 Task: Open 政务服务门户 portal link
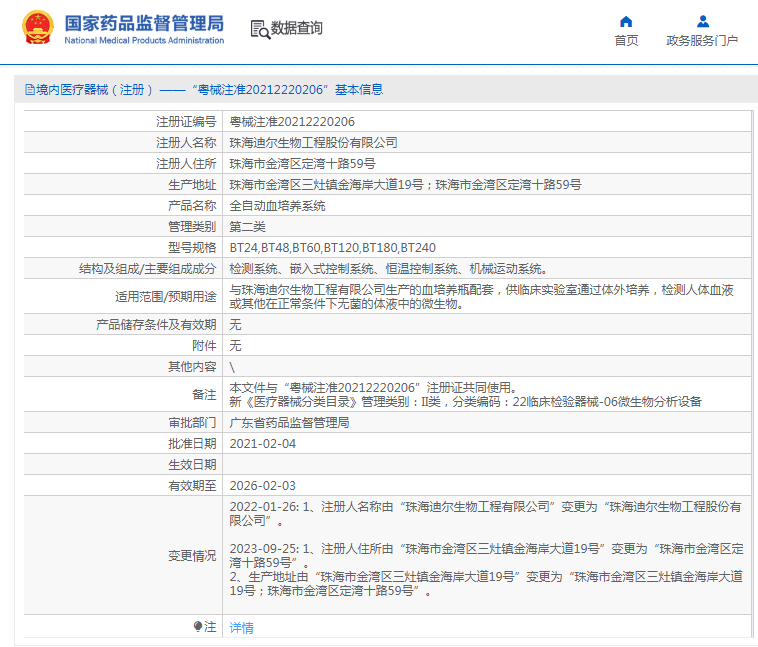pos(702,41)
